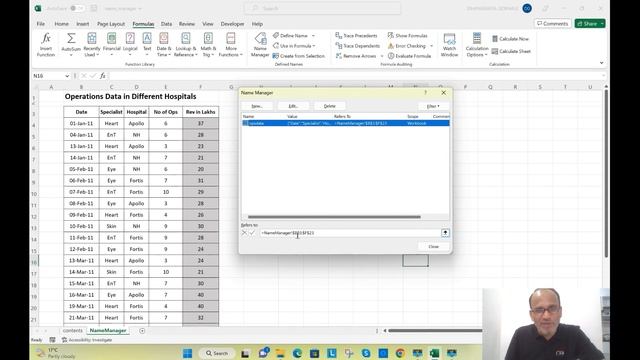Click Error Checking
The width and height of the screenshot is (640, 360).
pyautogui.click(x=407, y=46)
